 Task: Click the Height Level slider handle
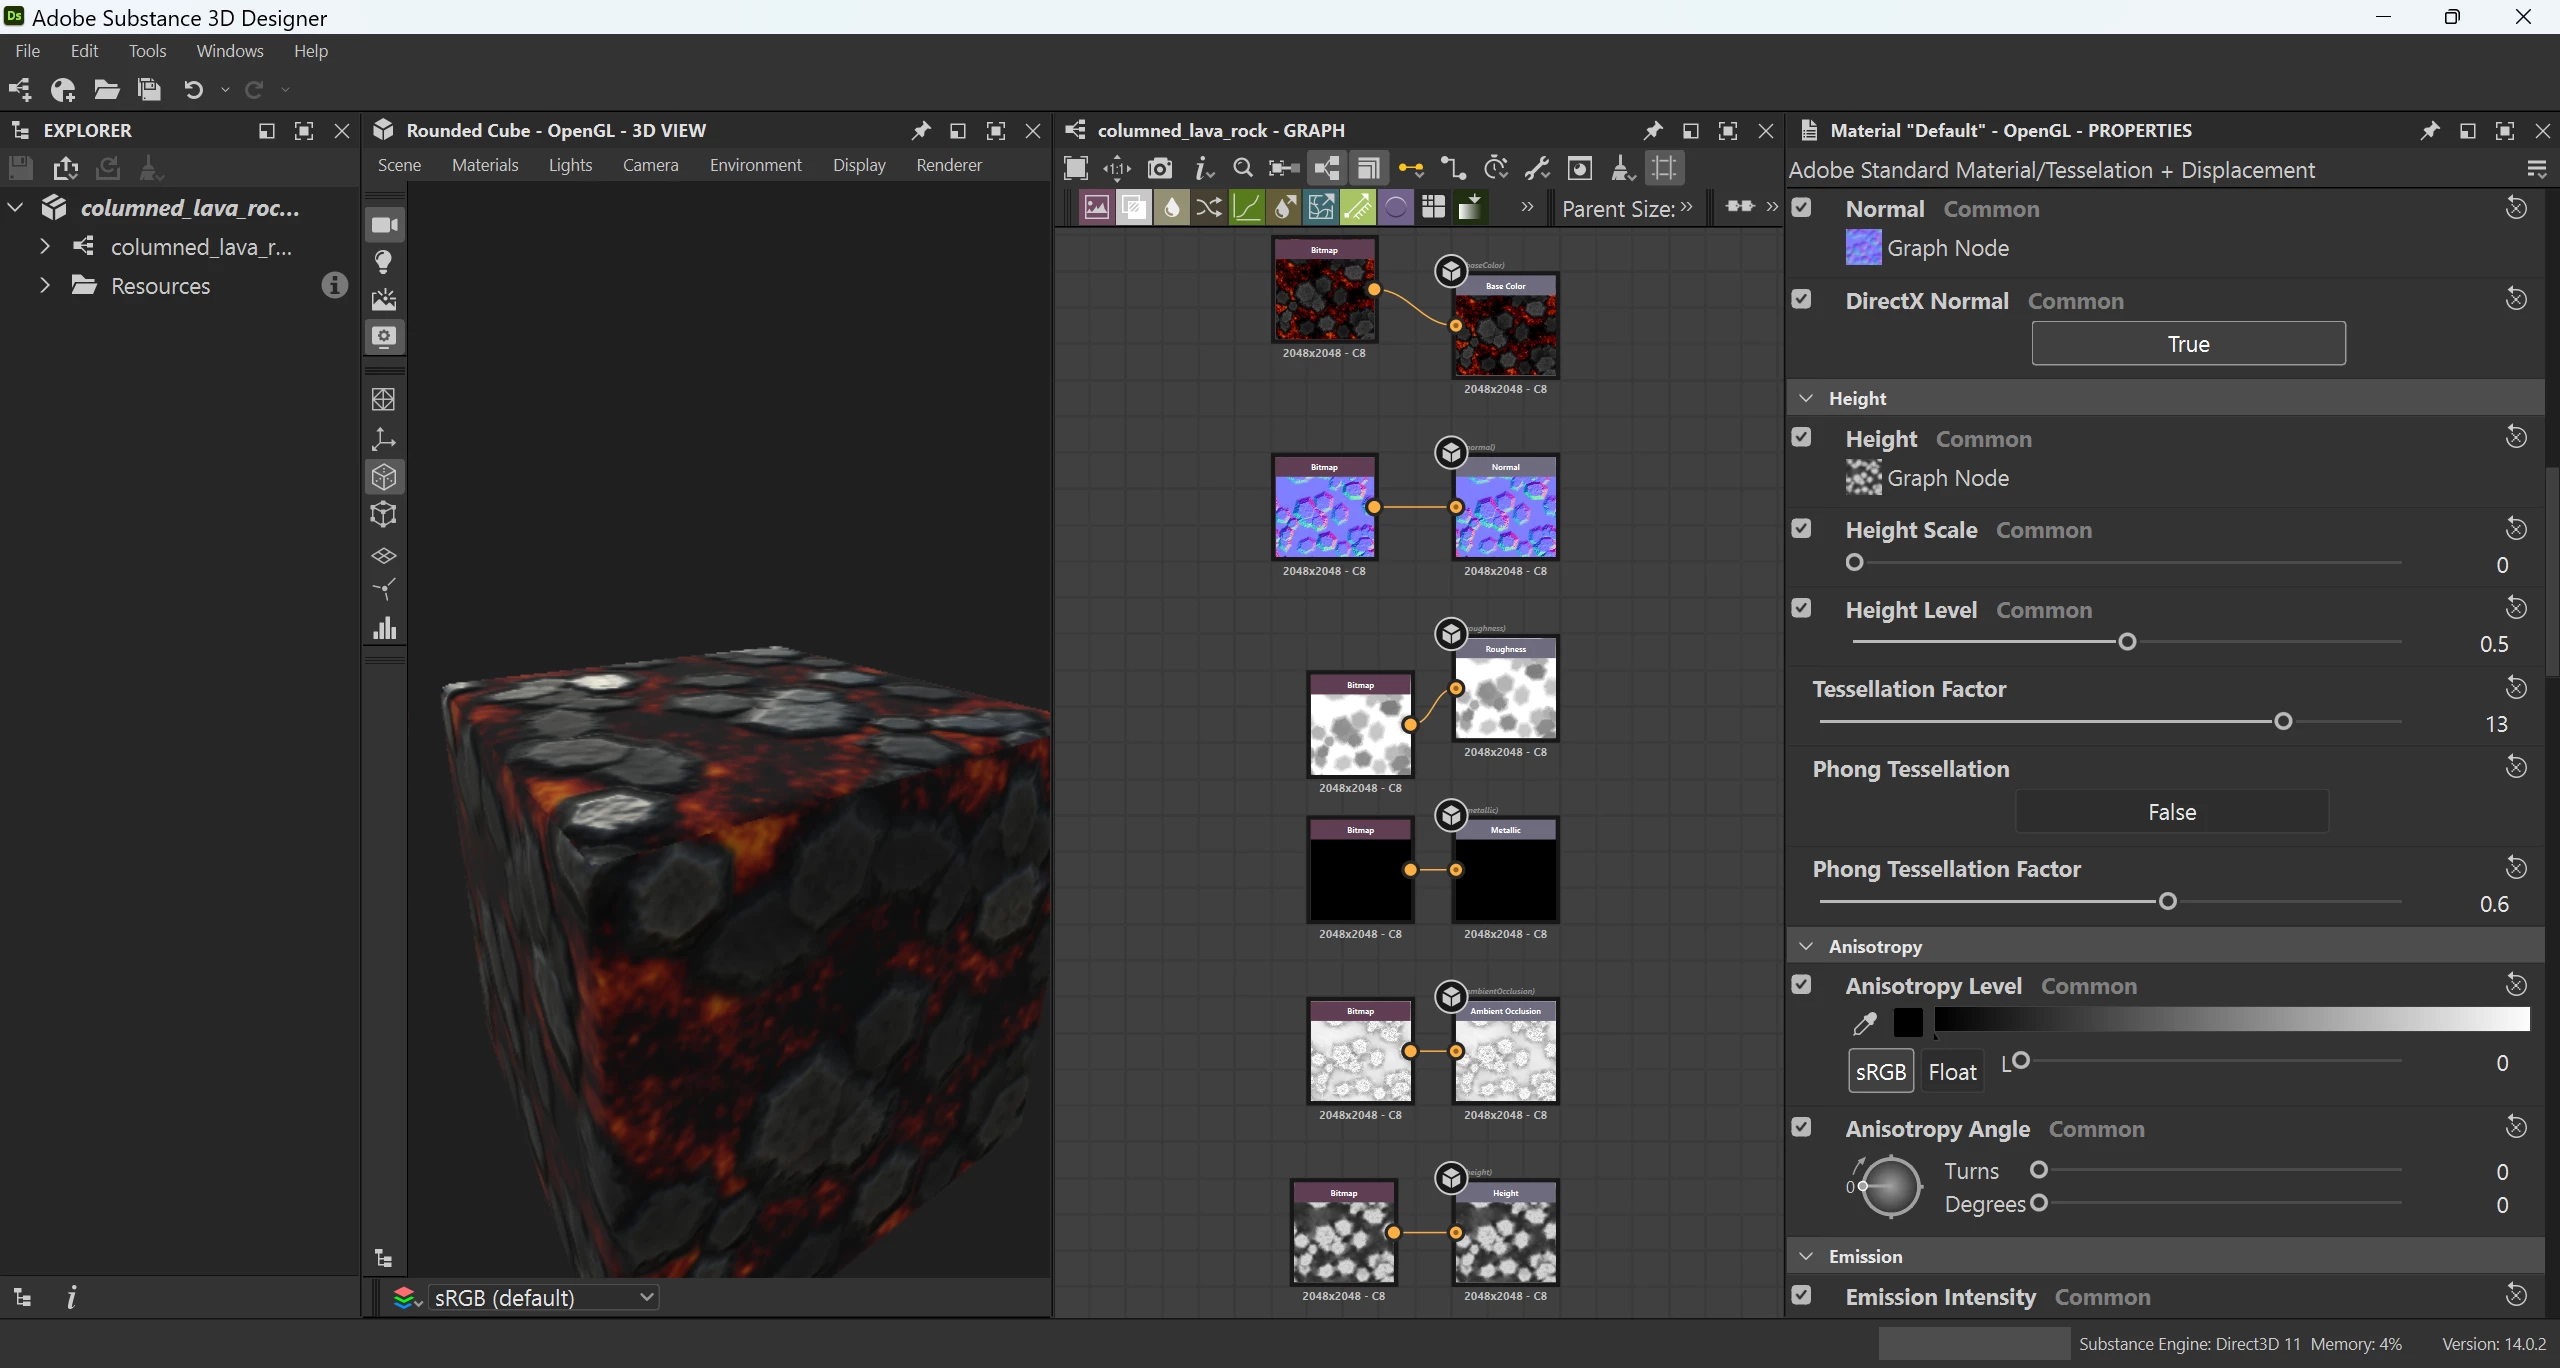(x=2127, y=642)
